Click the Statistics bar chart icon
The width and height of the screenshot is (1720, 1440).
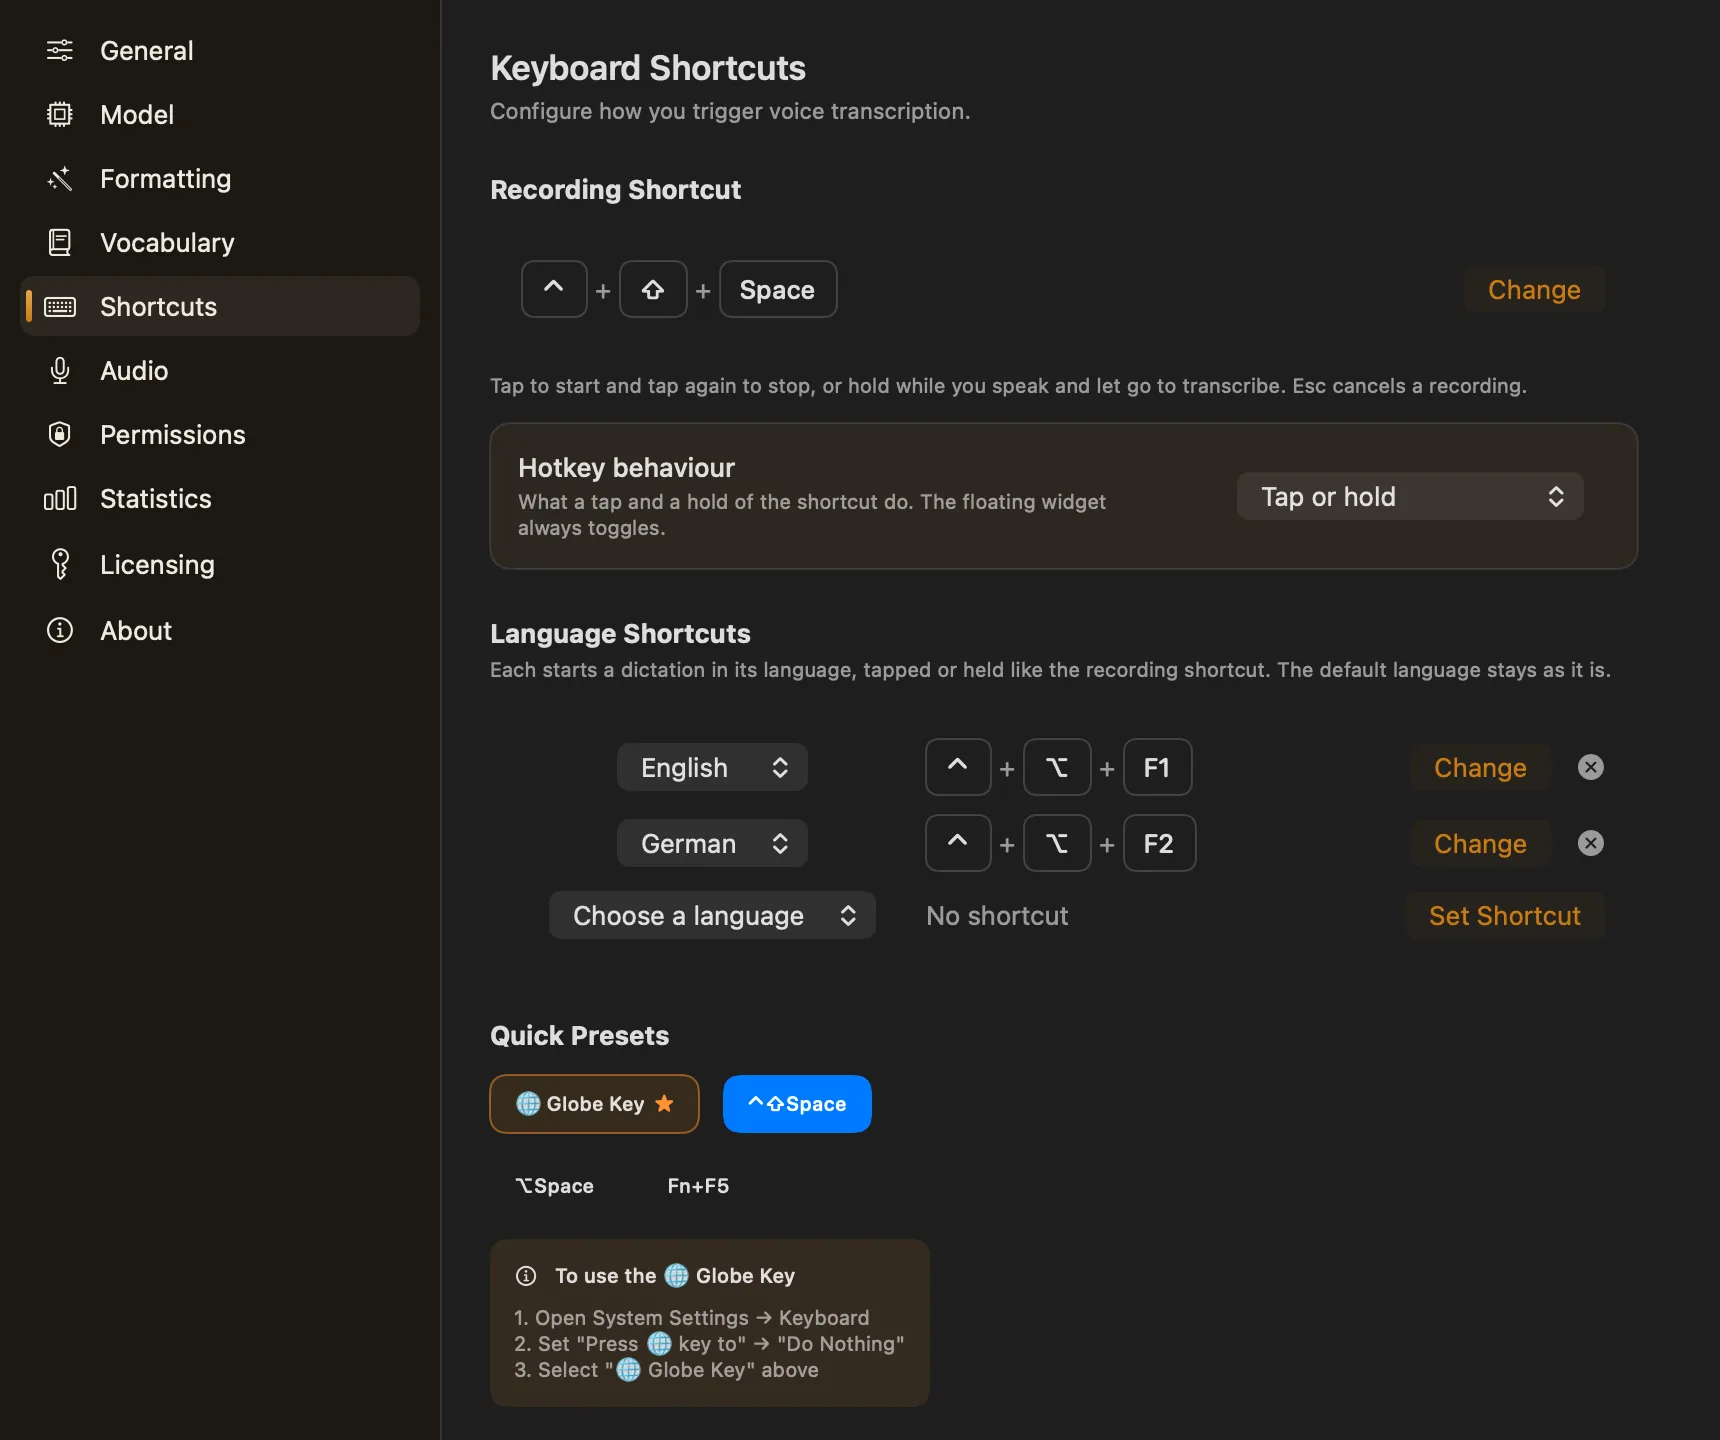60,498
